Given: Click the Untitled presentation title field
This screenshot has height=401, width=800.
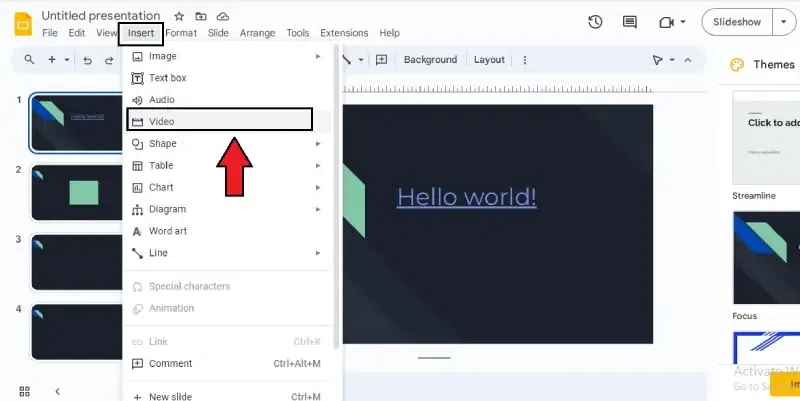Looking at the screenshot, I should [101, 16].
